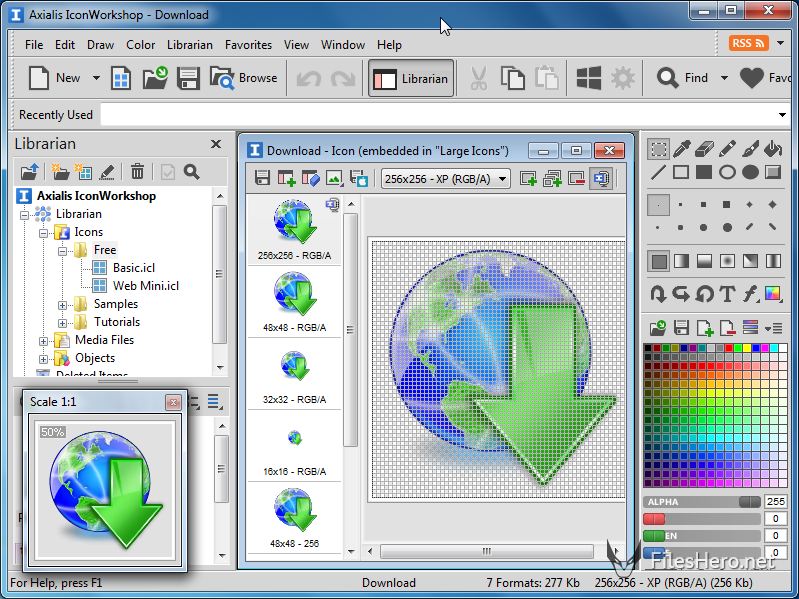The height and width of the screenshot is (599, 799).
Task: Toggle the preview monitor button in icon toolbar
Action: click(601, 178)
